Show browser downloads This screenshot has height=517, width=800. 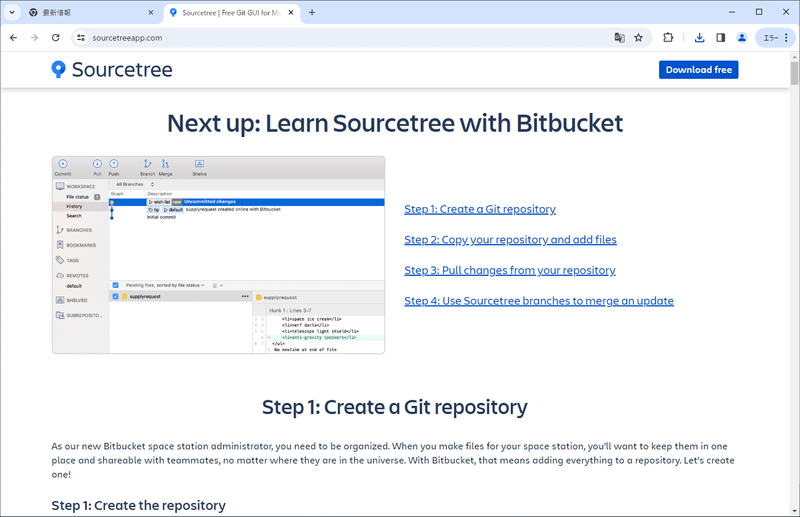[x=699, y=38]
